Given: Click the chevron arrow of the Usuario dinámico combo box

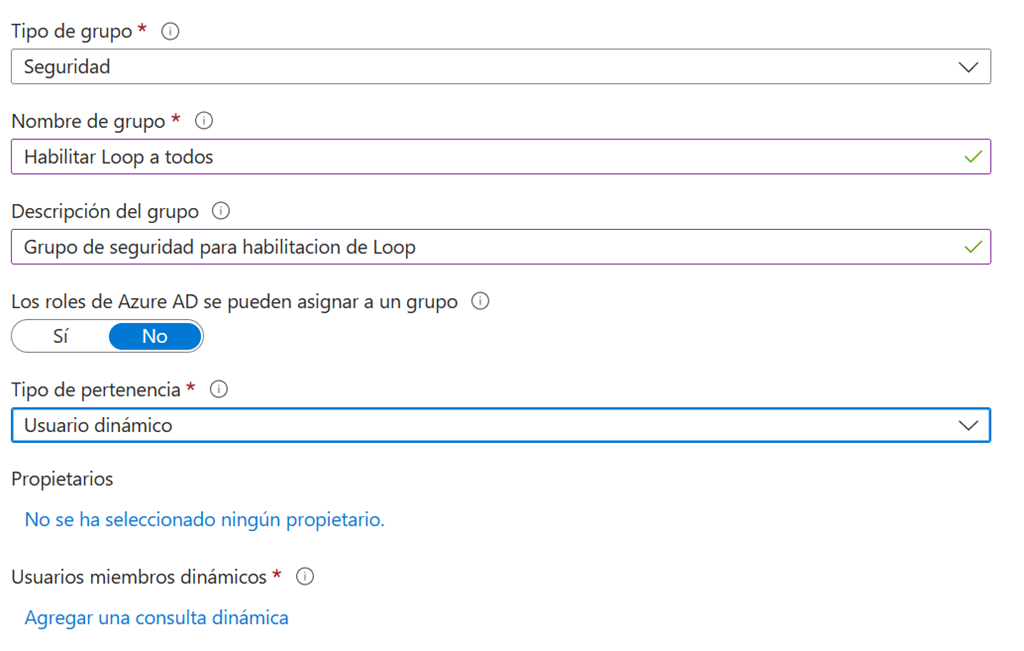Looking at the screenshot, I should (x=968, y=425).
